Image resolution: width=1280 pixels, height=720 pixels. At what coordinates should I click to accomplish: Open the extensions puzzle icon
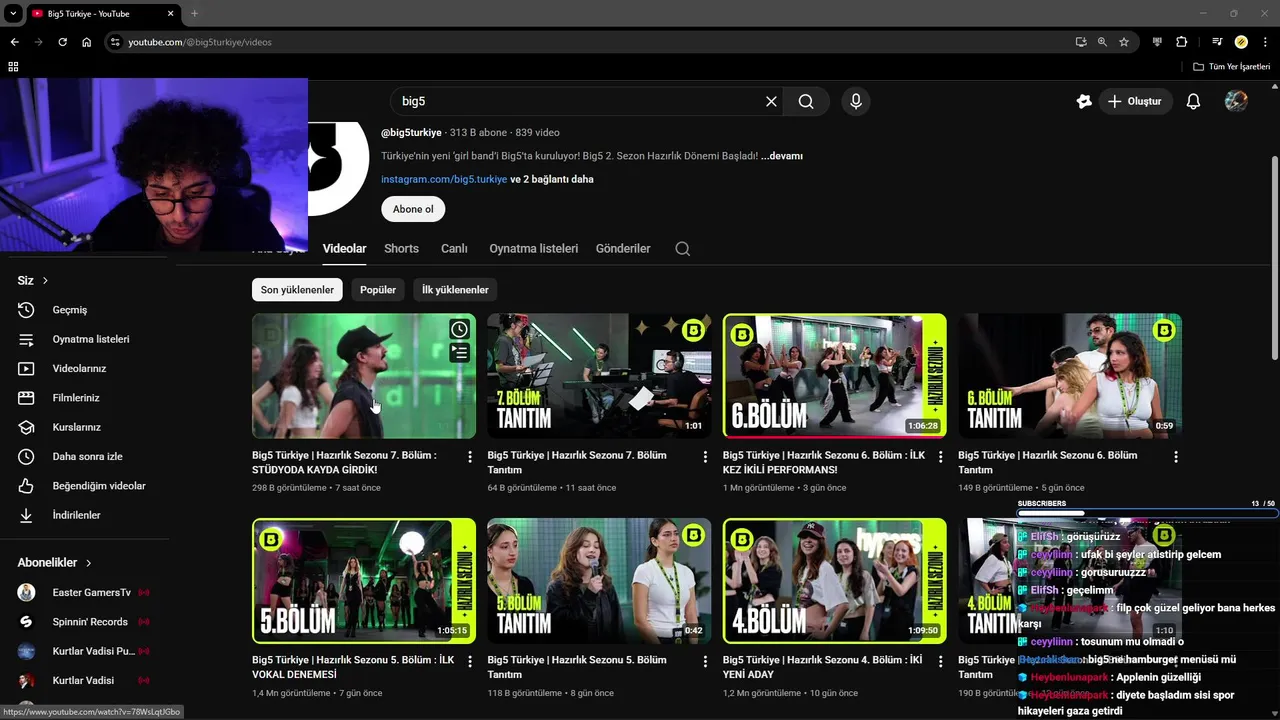(x=1182, y=42)
